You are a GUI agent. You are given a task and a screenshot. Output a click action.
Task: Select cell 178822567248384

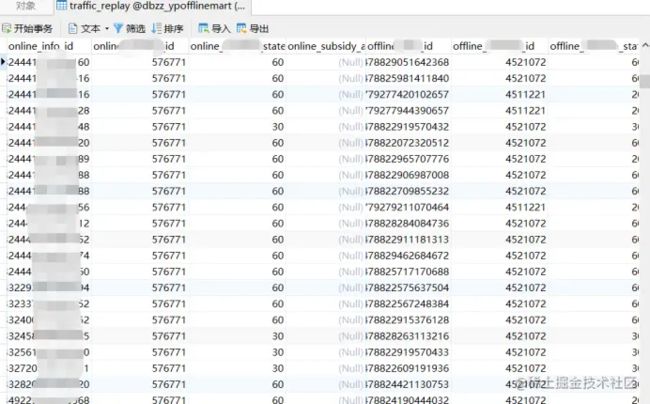tap(407, 304)
